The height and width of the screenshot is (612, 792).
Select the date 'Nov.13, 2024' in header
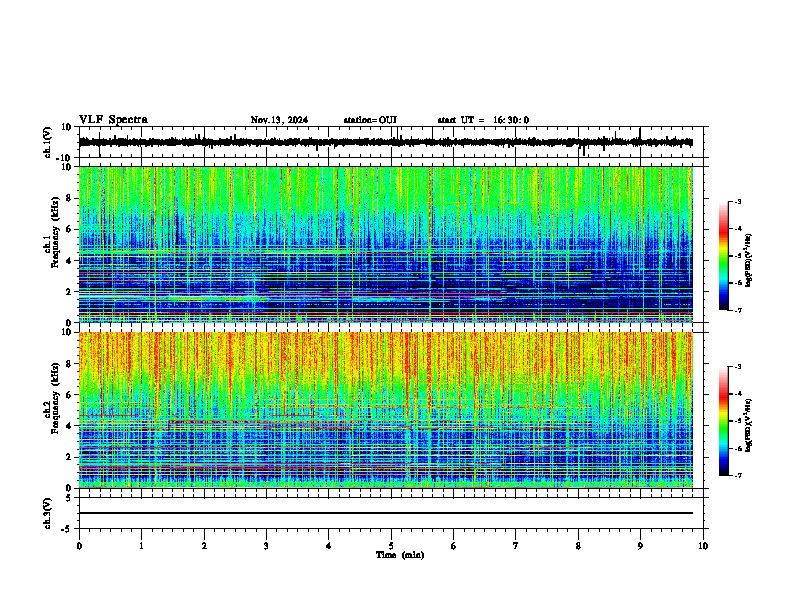click(279, 120)
